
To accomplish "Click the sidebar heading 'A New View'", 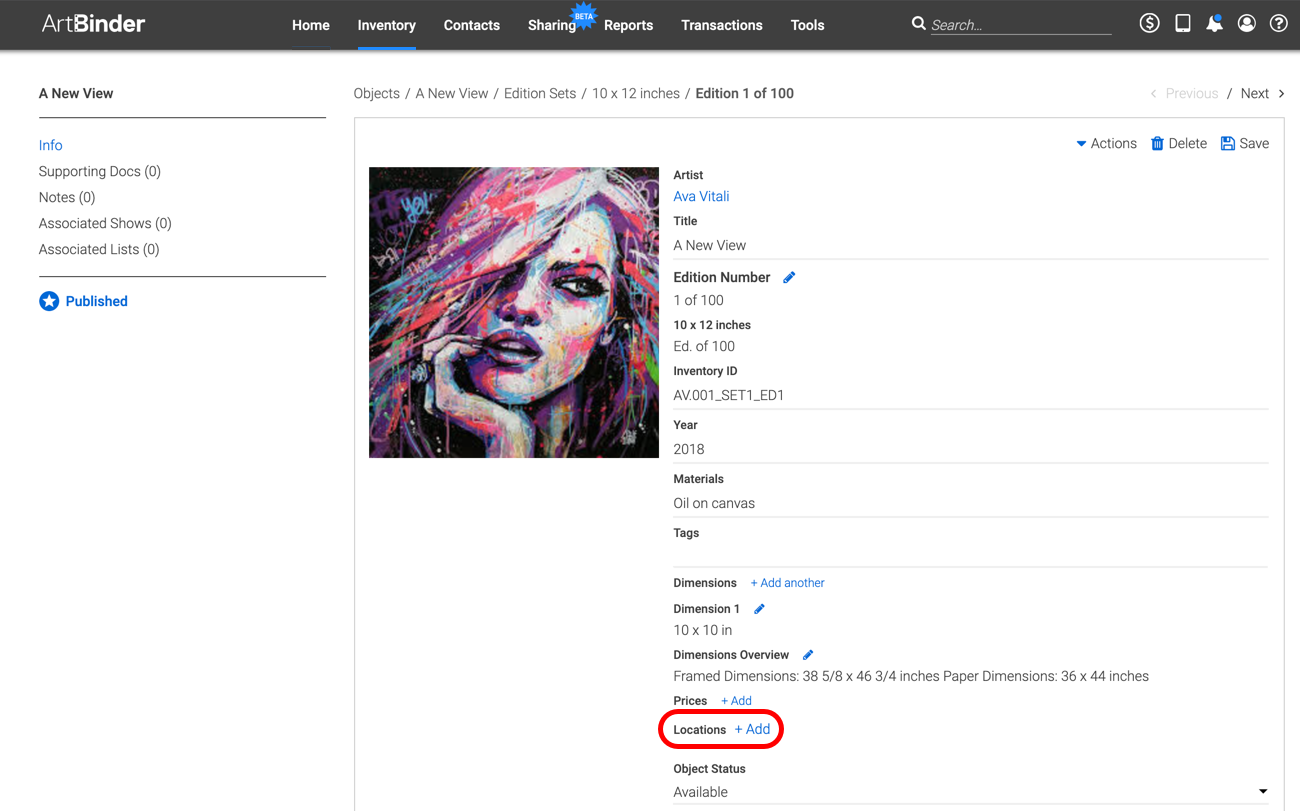I will 76,93.
